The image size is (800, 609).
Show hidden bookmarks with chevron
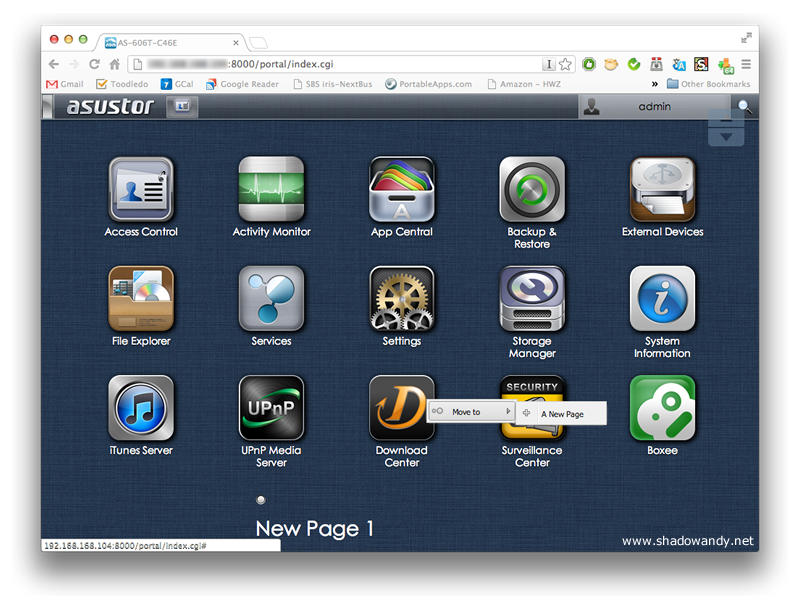pos(655,84)
